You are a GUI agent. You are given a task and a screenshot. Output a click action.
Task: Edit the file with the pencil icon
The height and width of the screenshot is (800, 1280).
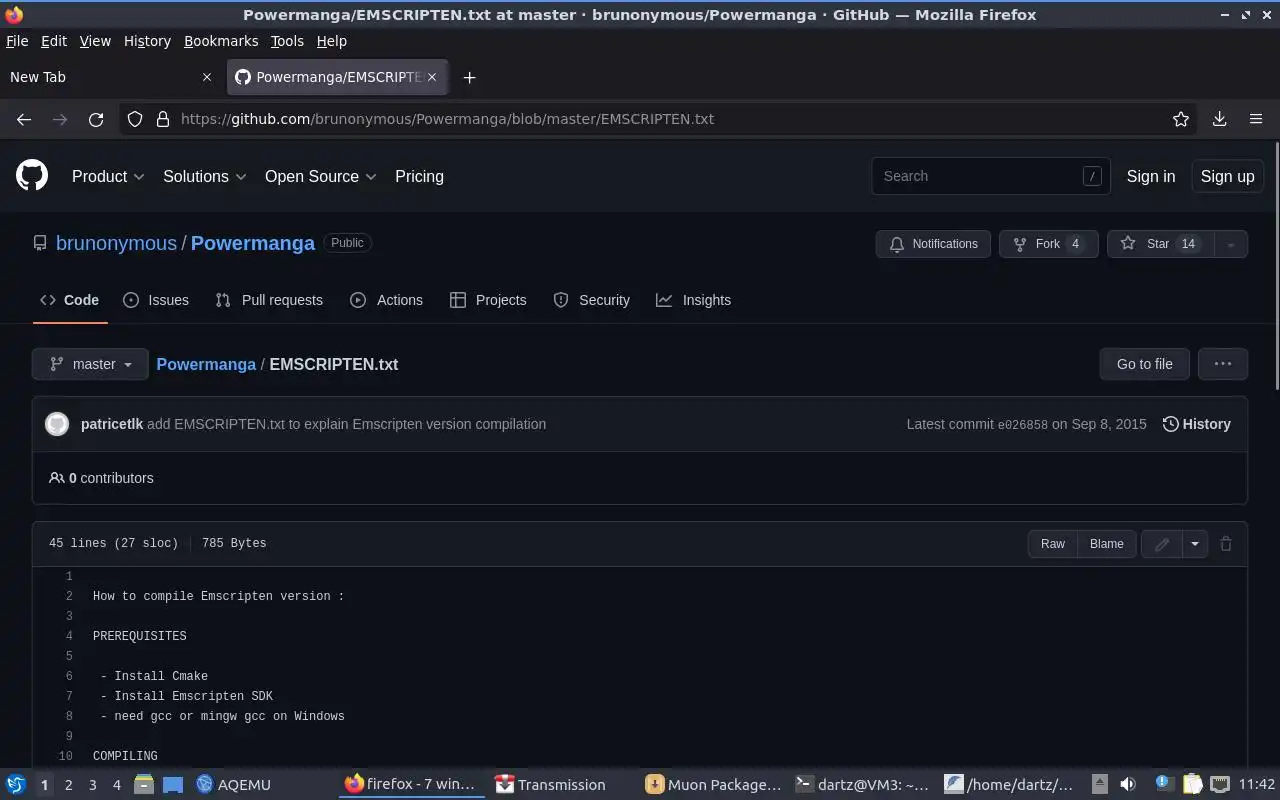tap(1161, 544)
